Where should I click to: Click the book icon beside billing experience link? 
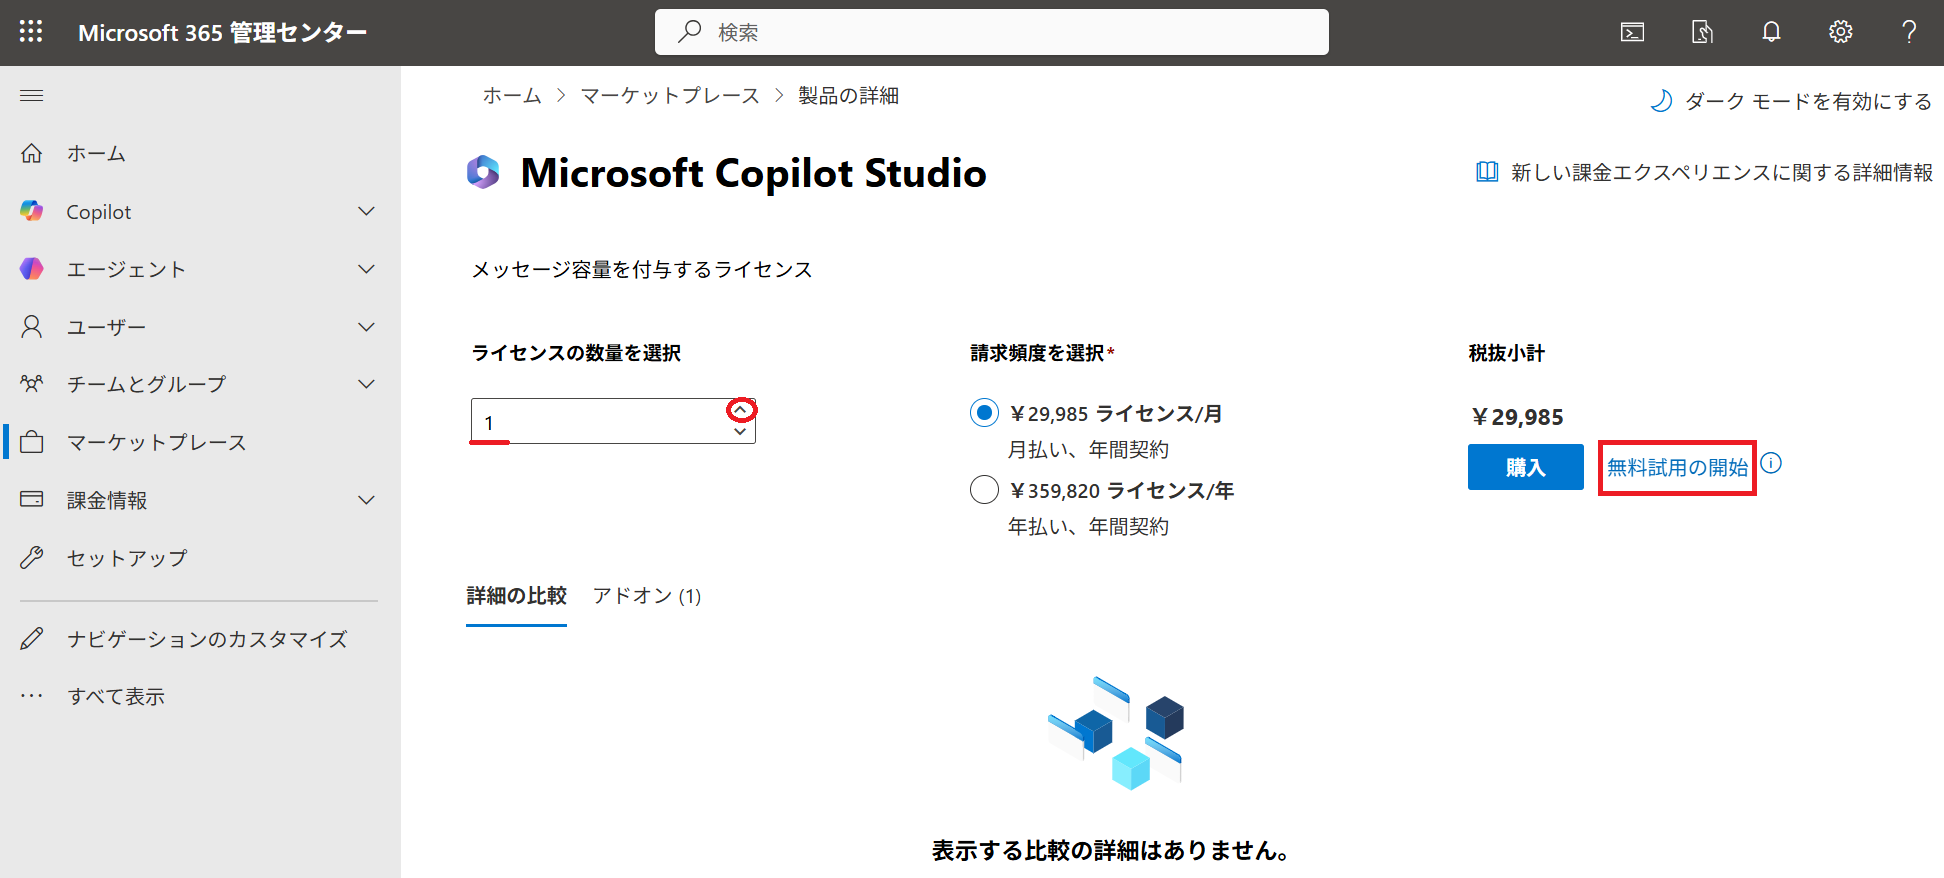point(1487,172)
